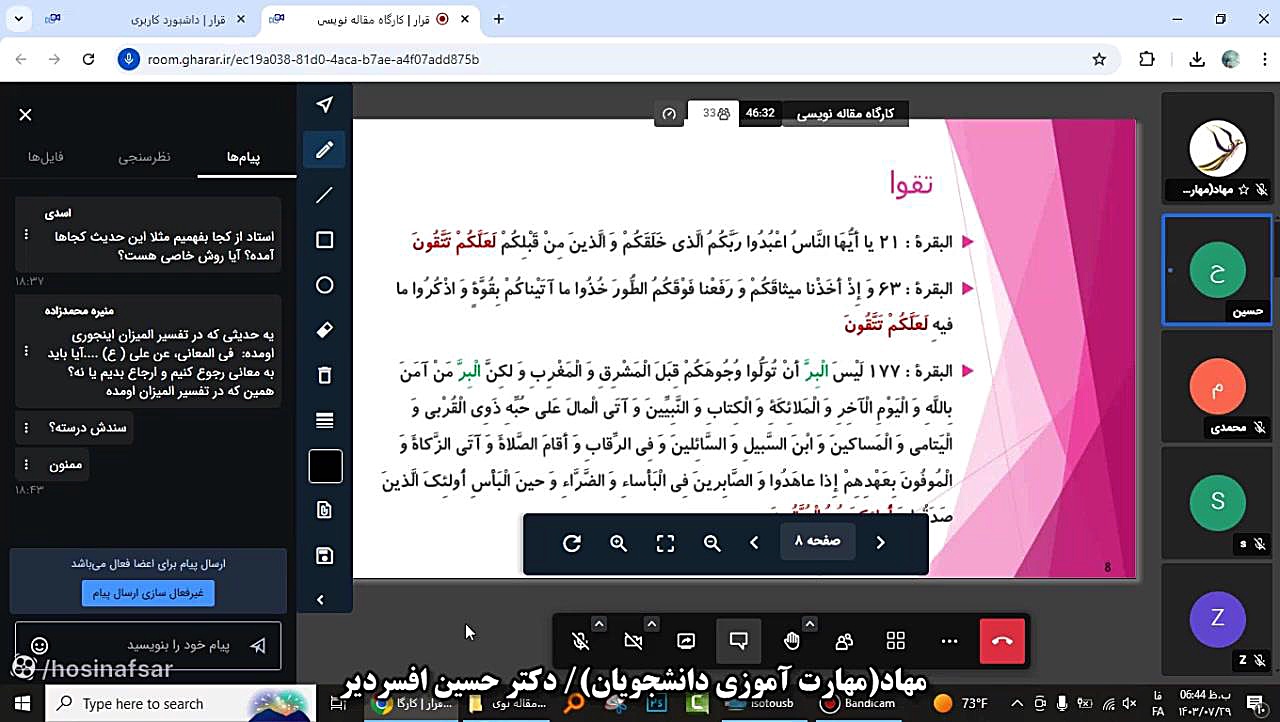Viewport: 1280px width, 722px height.
Task: Open the browser tab search dropdown
Action: [x=19, y=19]
